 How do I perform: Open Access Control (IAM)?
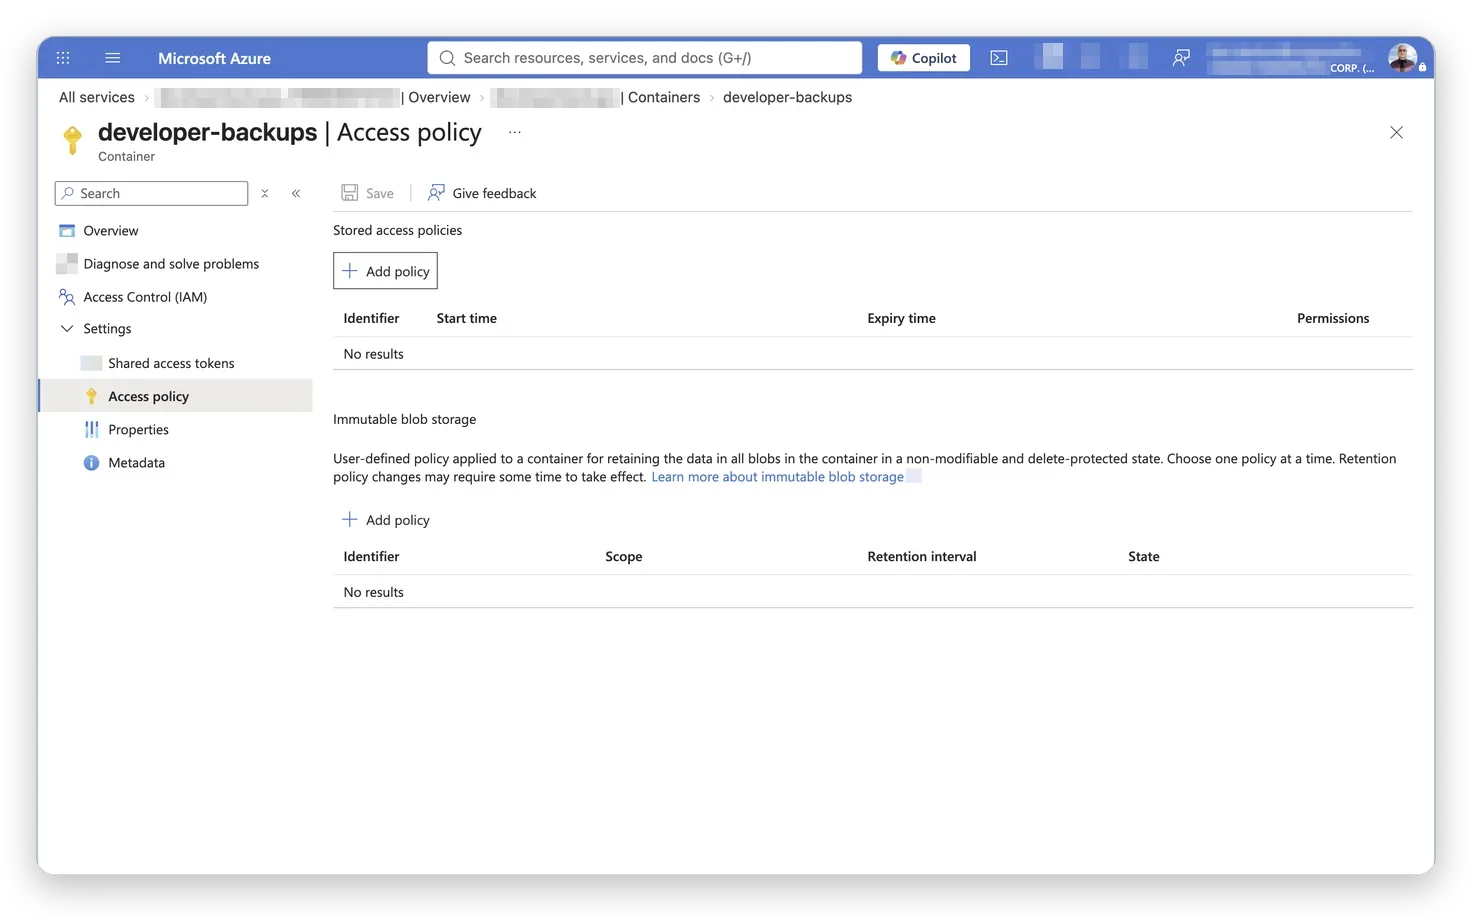(145, 297)
